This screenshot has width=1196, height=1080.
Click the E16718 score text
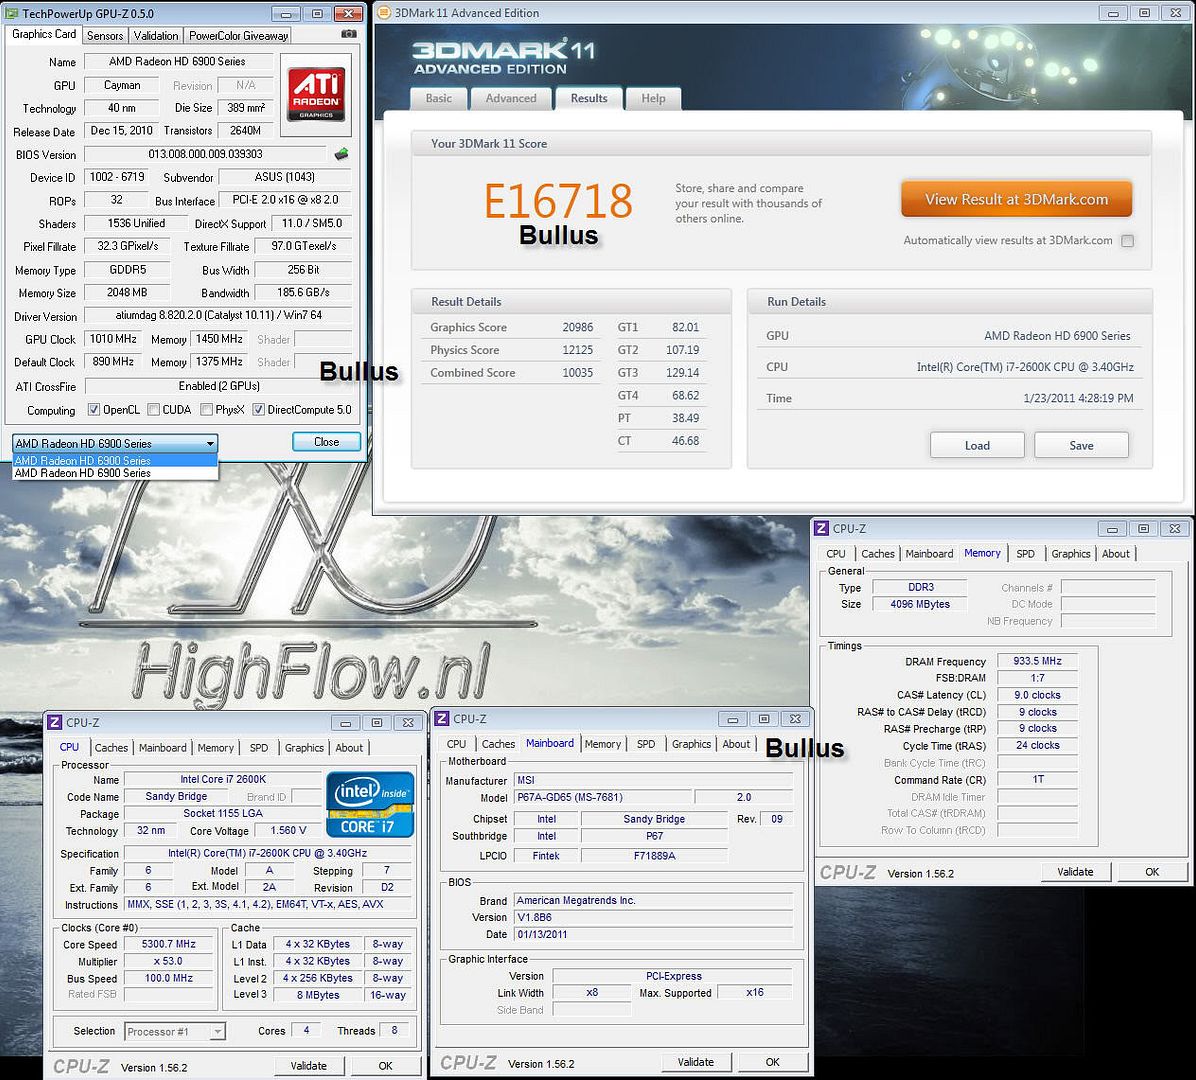pos(558,201)
